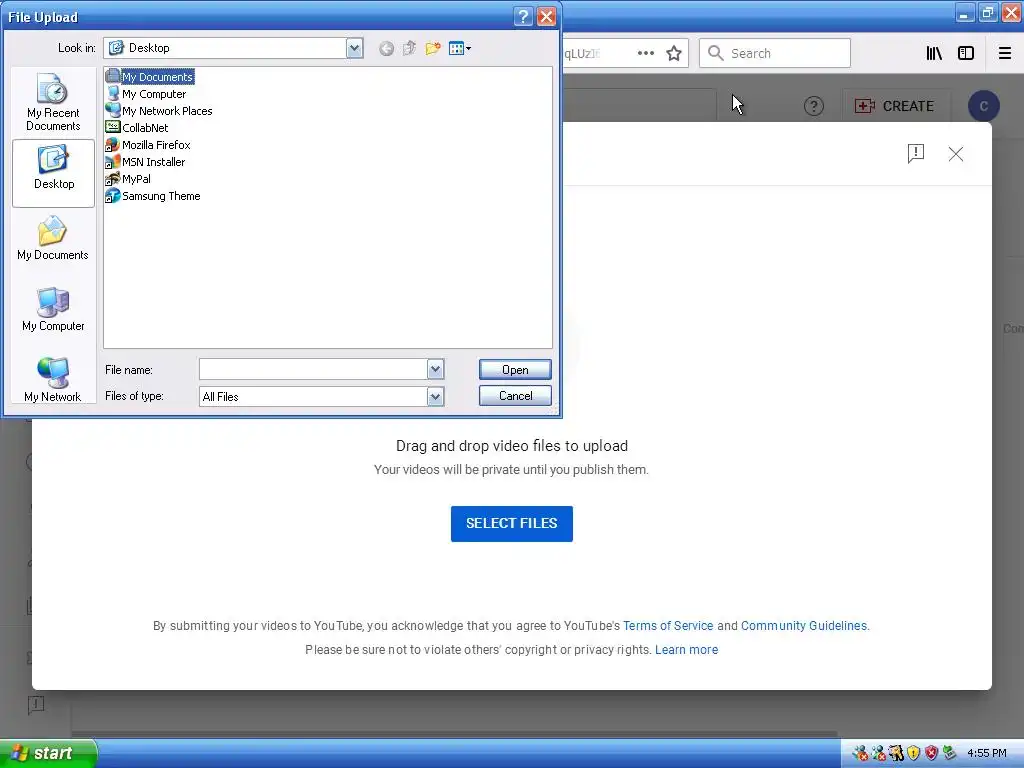Viewport: 1024px width, 768px height.
Task: Click the Learn more link
Action: 686,650
